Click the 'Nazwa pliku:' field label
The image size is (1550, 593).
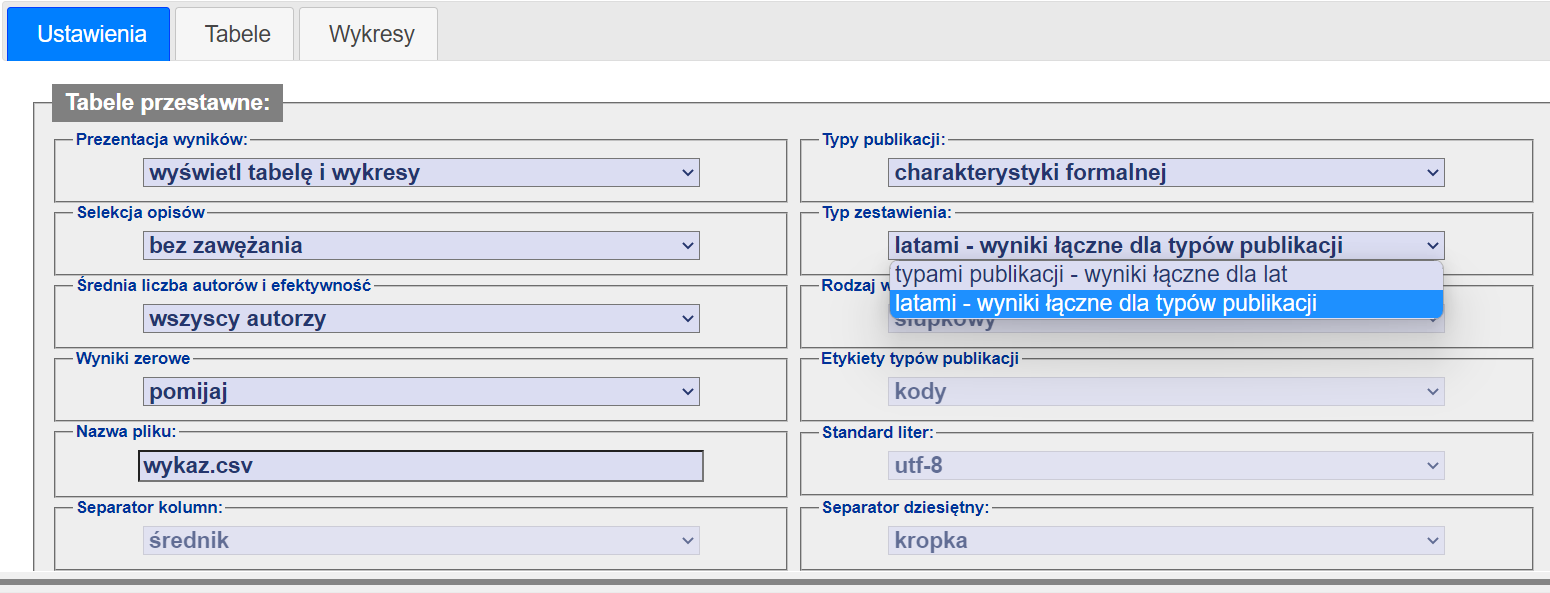click(x=126, y=432)
